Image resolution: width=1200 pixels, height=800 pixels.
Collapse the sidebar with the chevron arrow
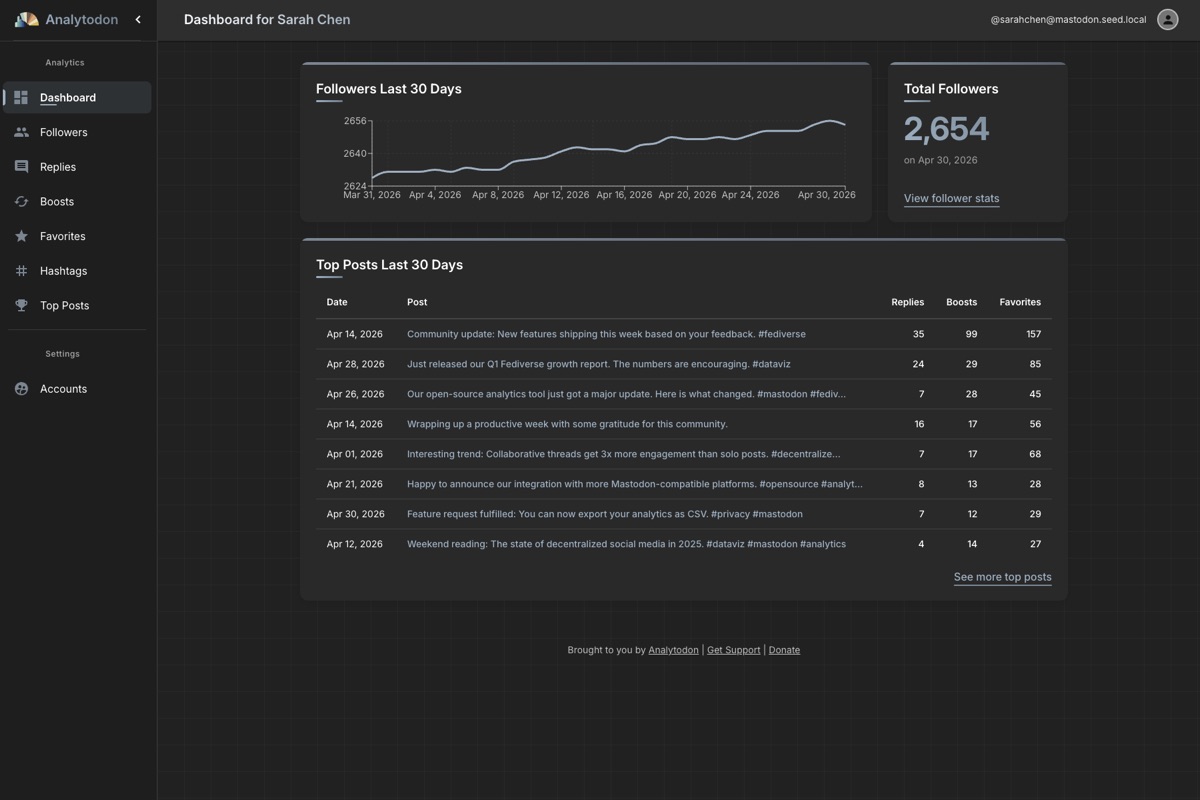click(x=138, y=19)
